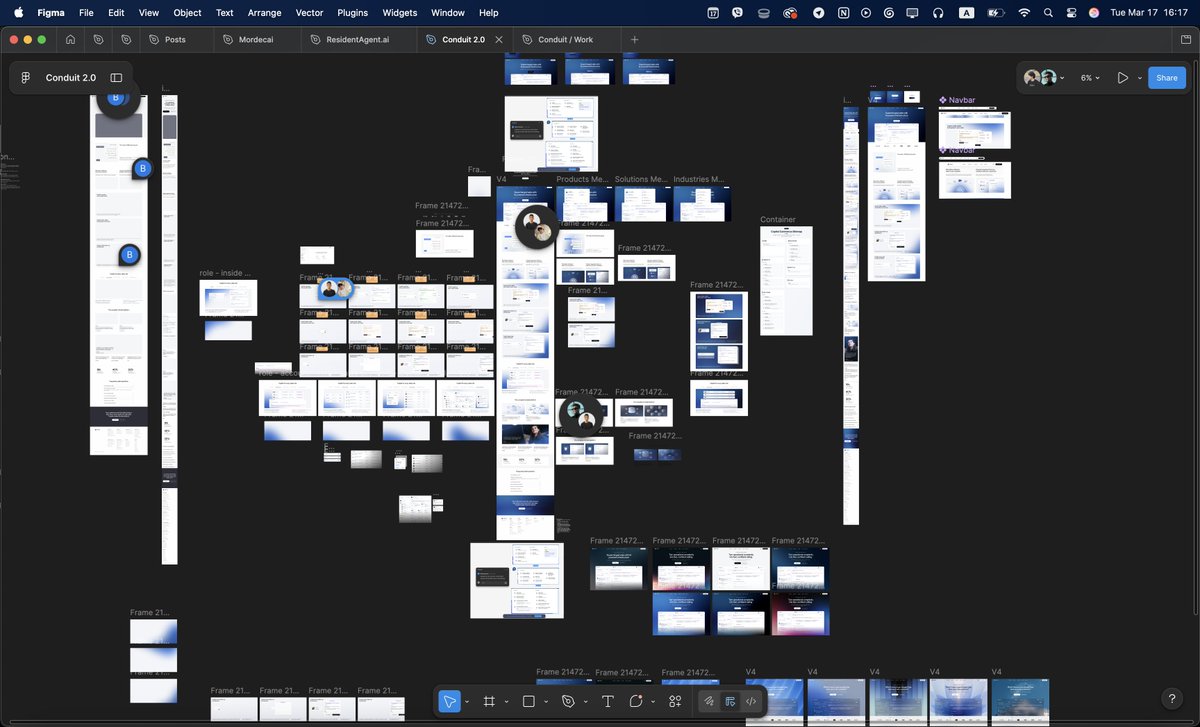Open the Object menu
The image size is (1200, 727).
tap(187, 13)
